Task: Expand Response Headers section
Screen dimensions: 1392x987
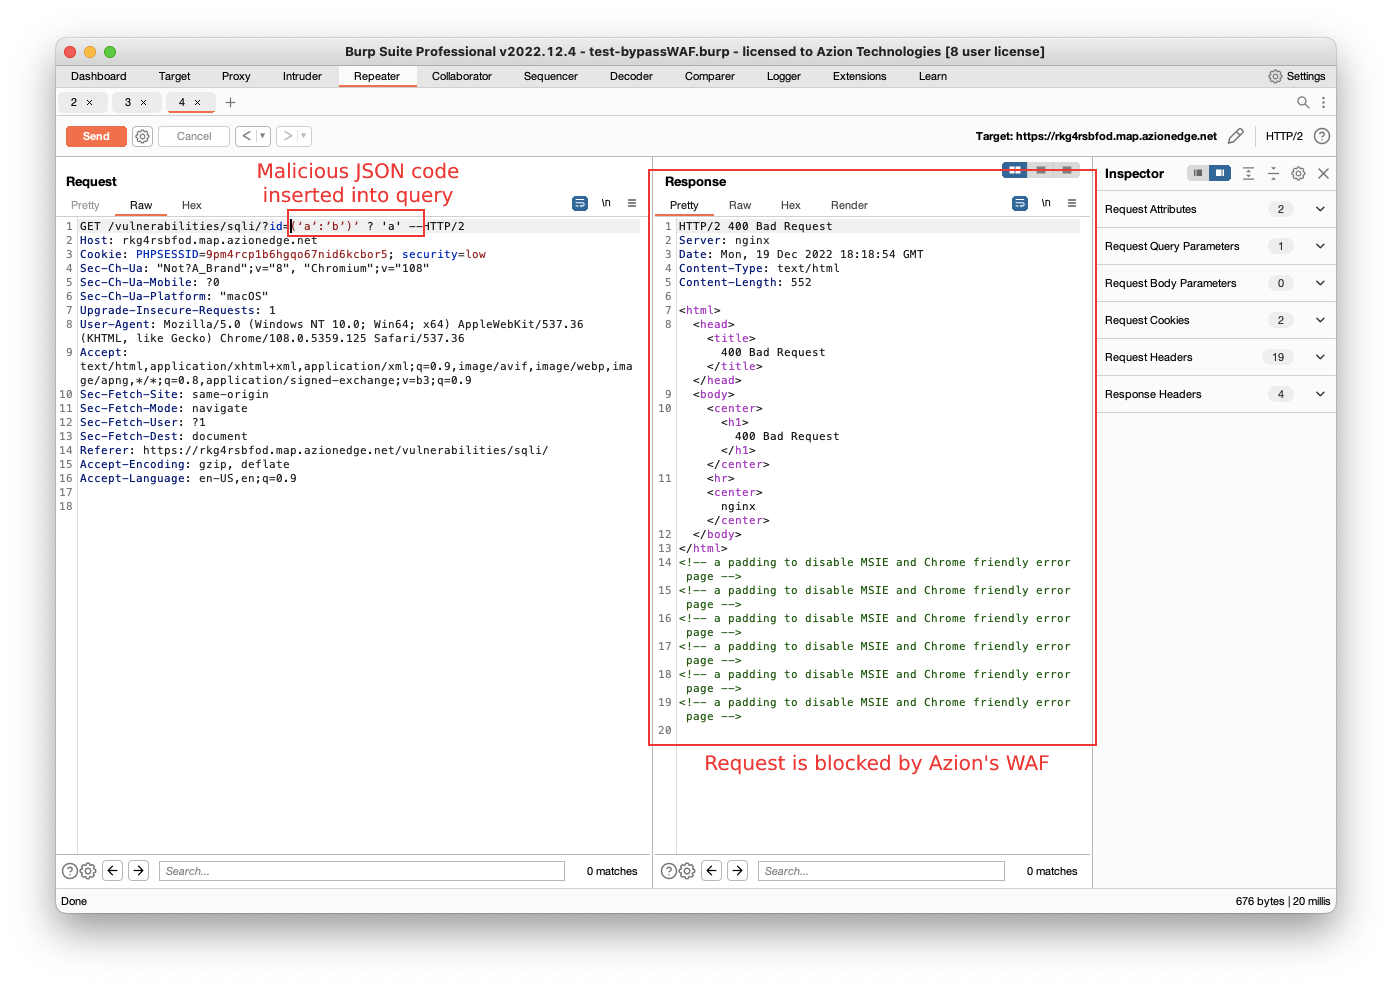Action: pyautogui.click(x=1320, y=394)
